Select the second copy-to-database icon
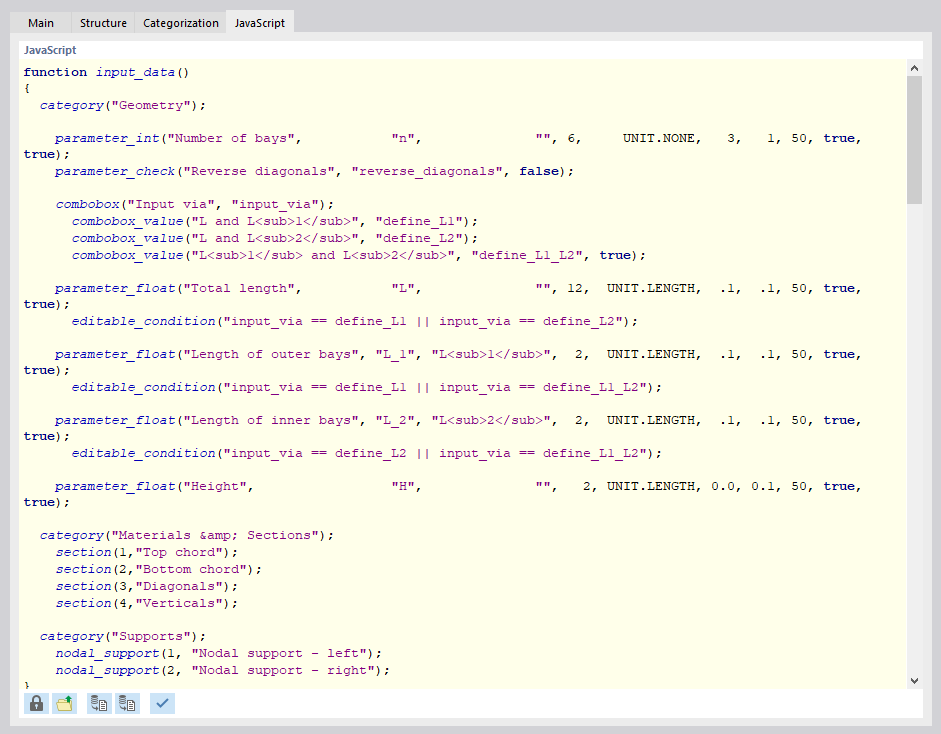 tap(127, 703)
